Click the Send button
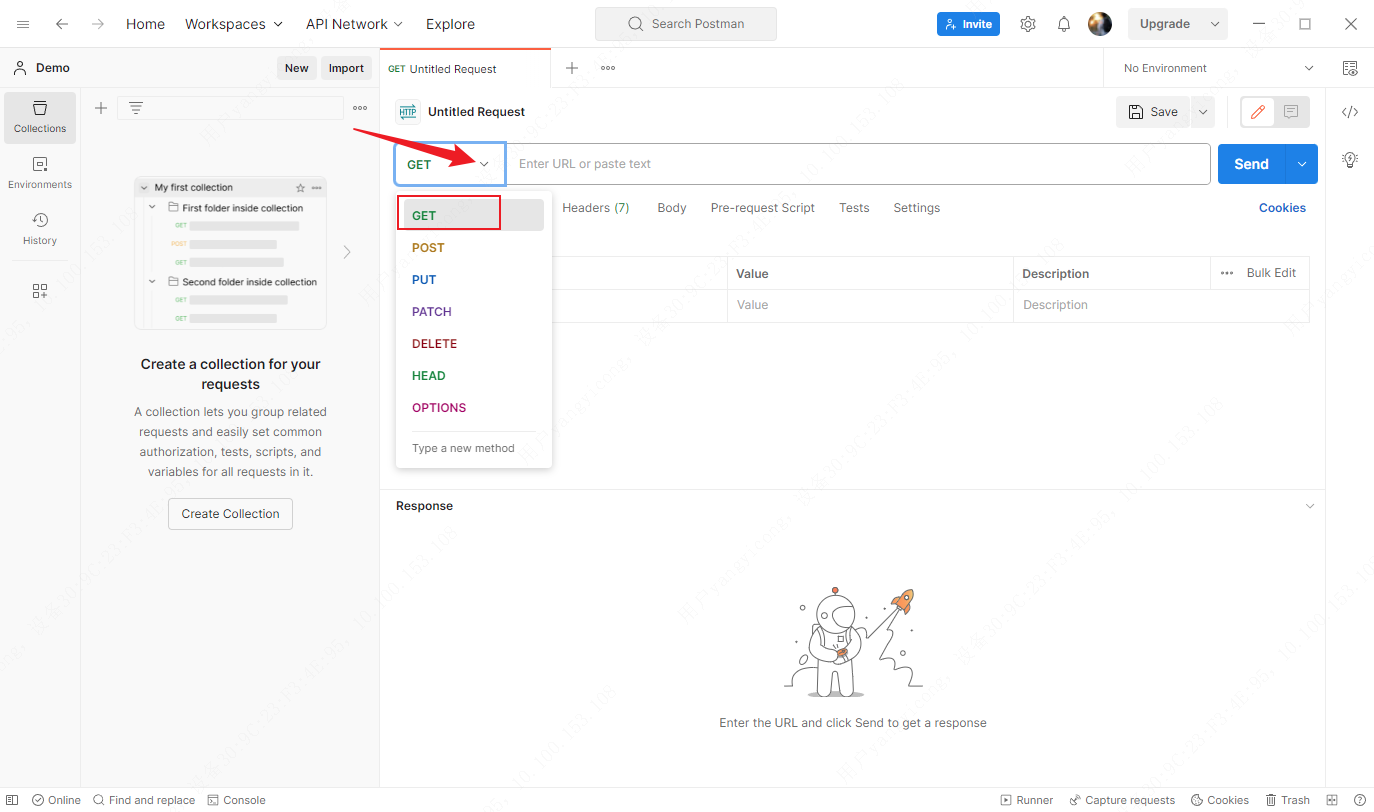Viewport: 1374px width, 812px height. (1251, 164)
